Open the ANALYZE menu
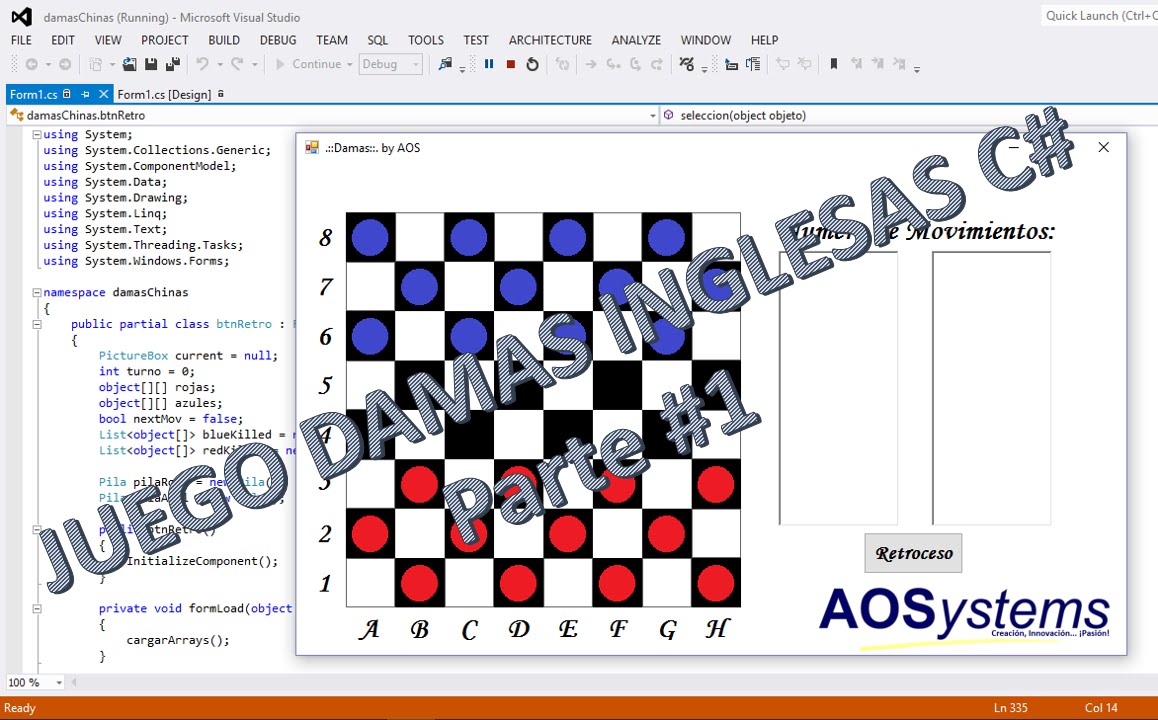 pos(636,40)
